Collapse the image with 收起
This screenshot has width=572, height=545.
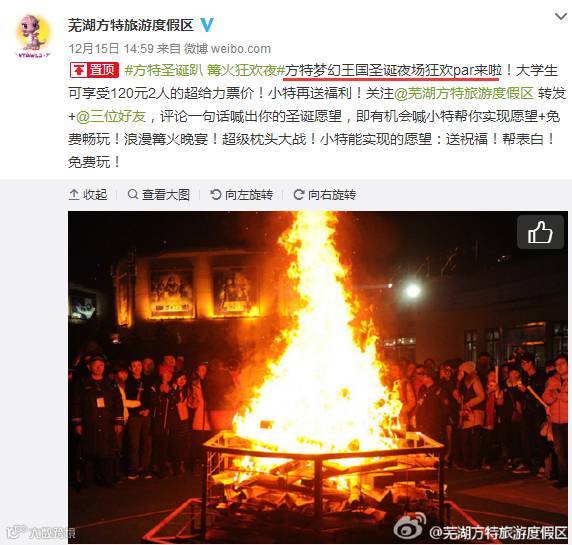tap(88, 195)
